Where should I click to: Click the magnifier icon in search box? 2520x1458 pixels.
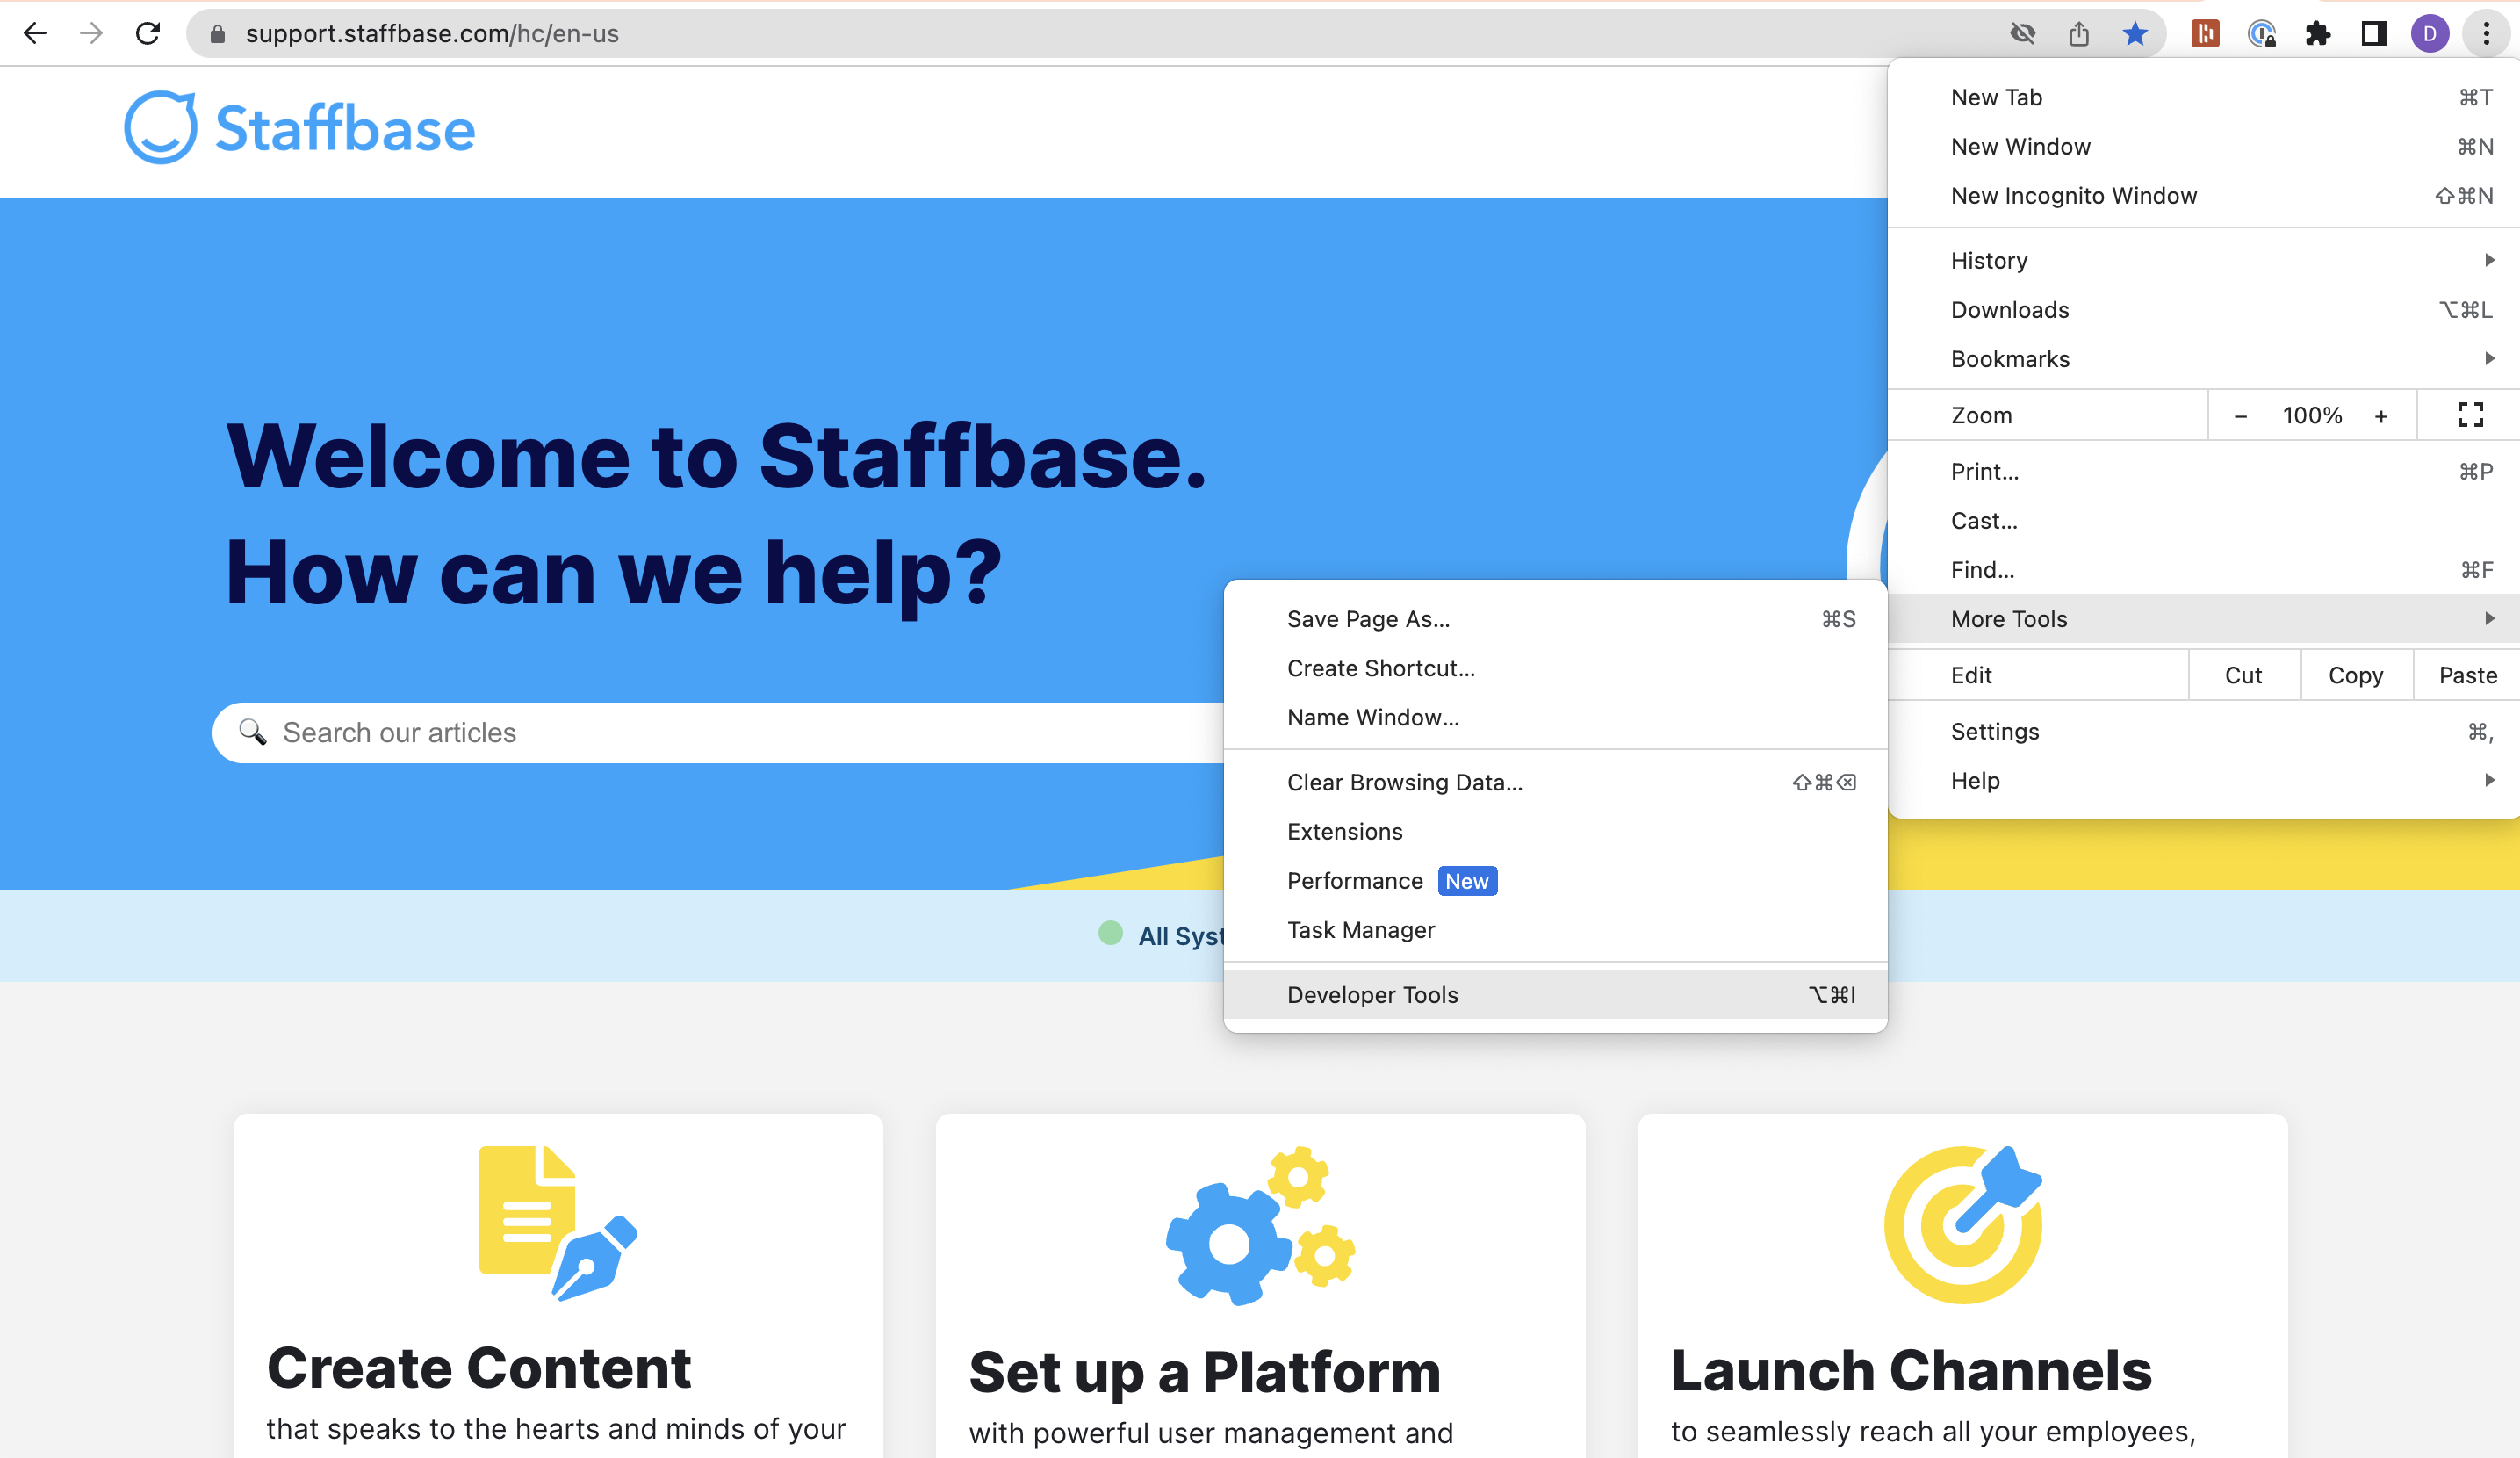252,732
